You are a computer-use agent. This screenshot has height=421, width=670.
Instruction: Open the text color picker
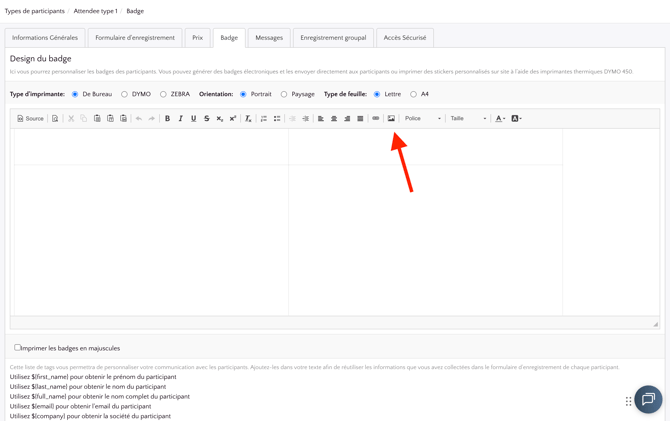(x=500, y=119)
